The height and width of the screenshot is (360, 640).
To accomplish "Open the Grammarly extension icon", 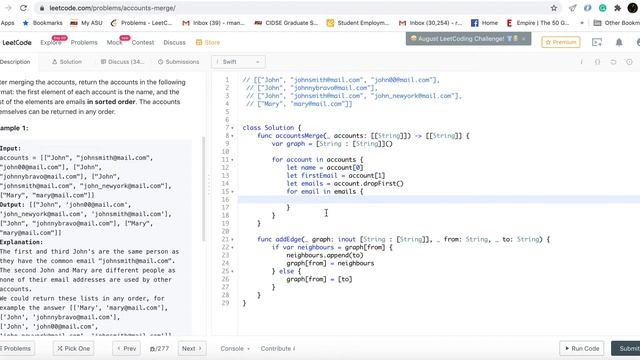I will (x=602, y=8).
